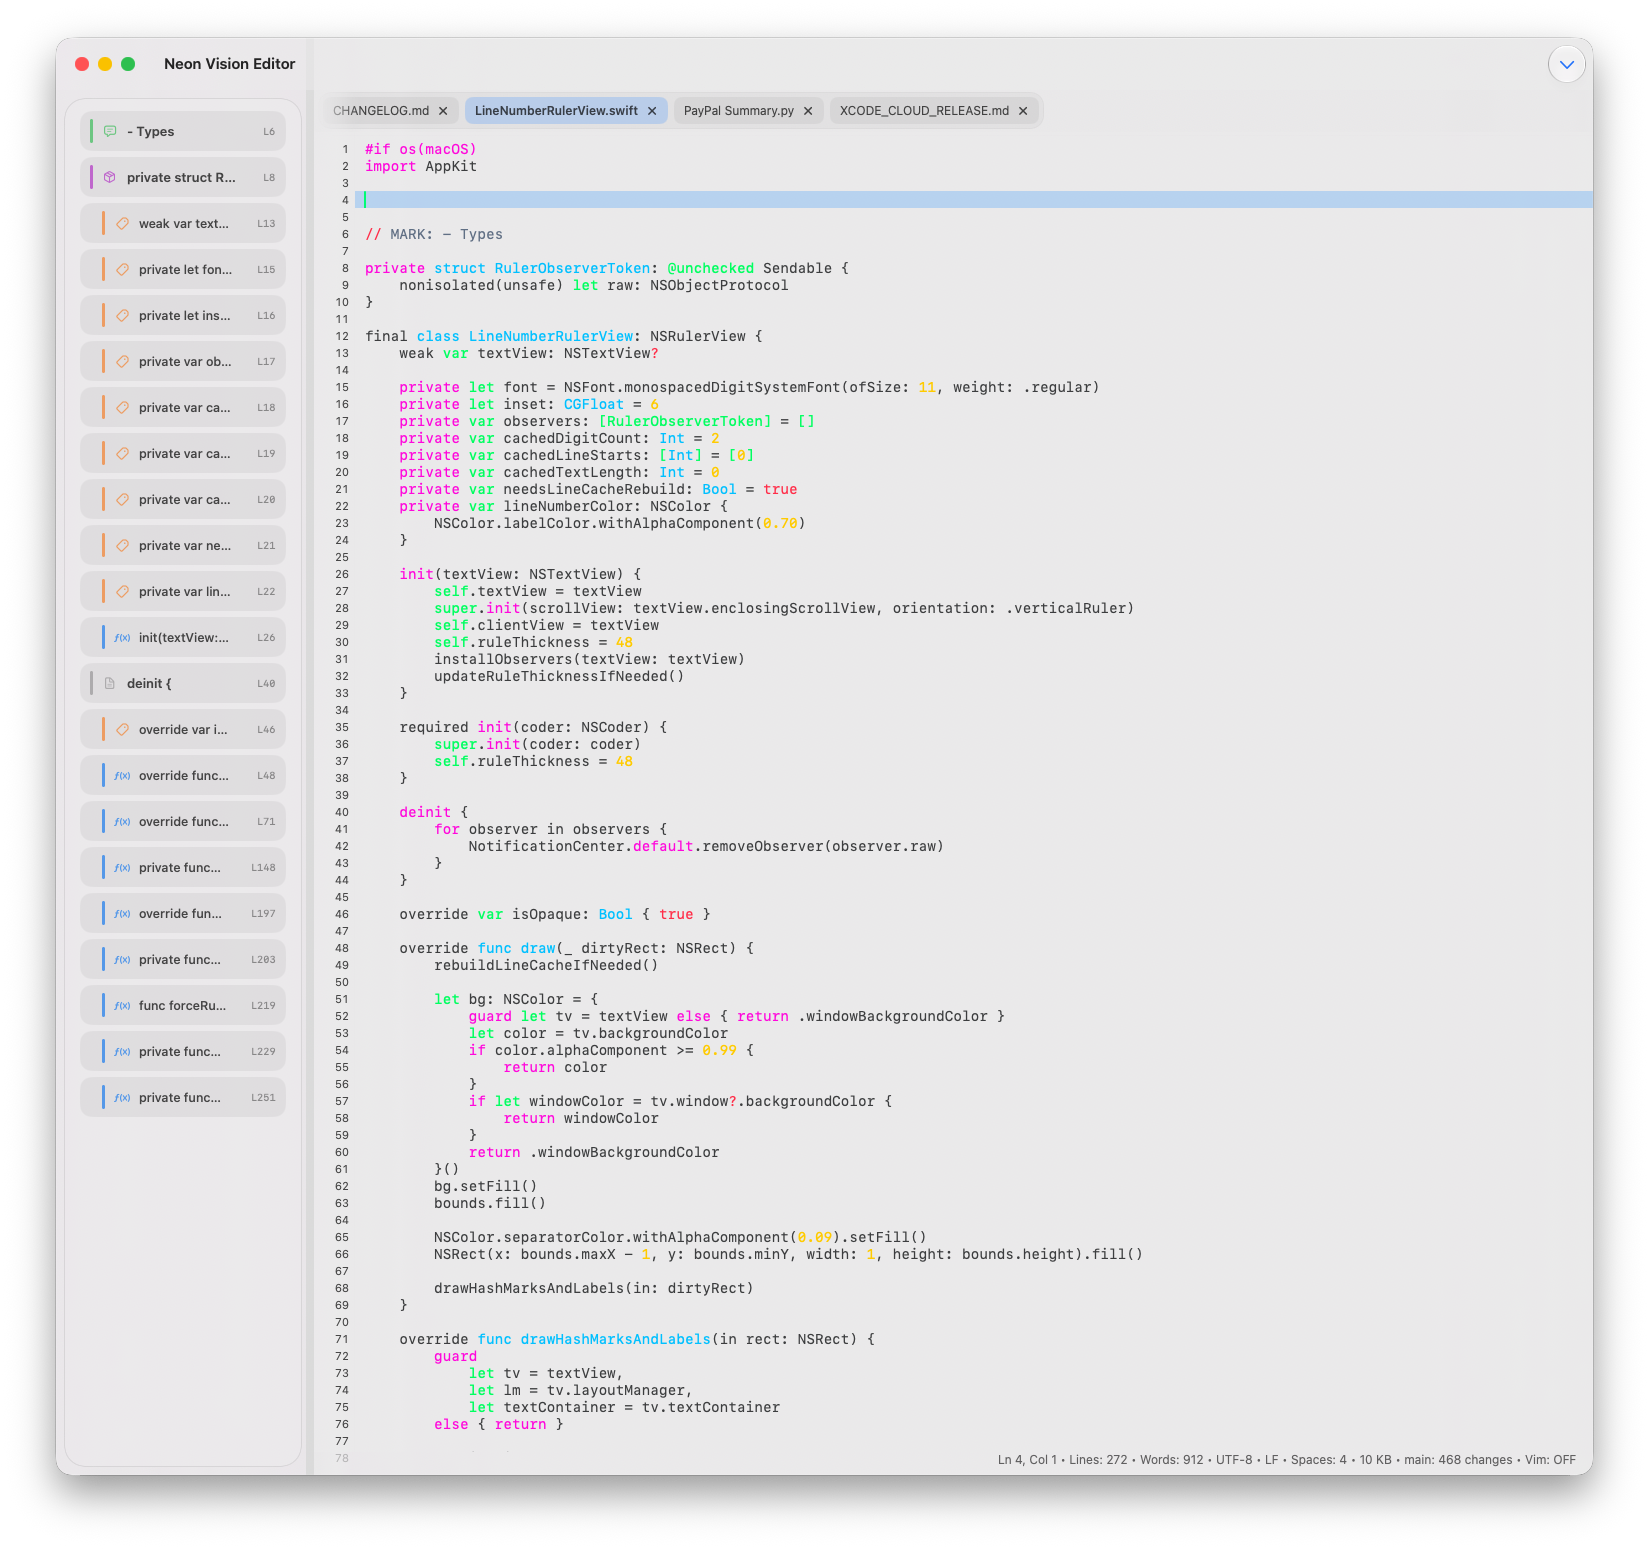
Task: Click '10 KB' in status bar
Action: (x=1375, y=1460)
